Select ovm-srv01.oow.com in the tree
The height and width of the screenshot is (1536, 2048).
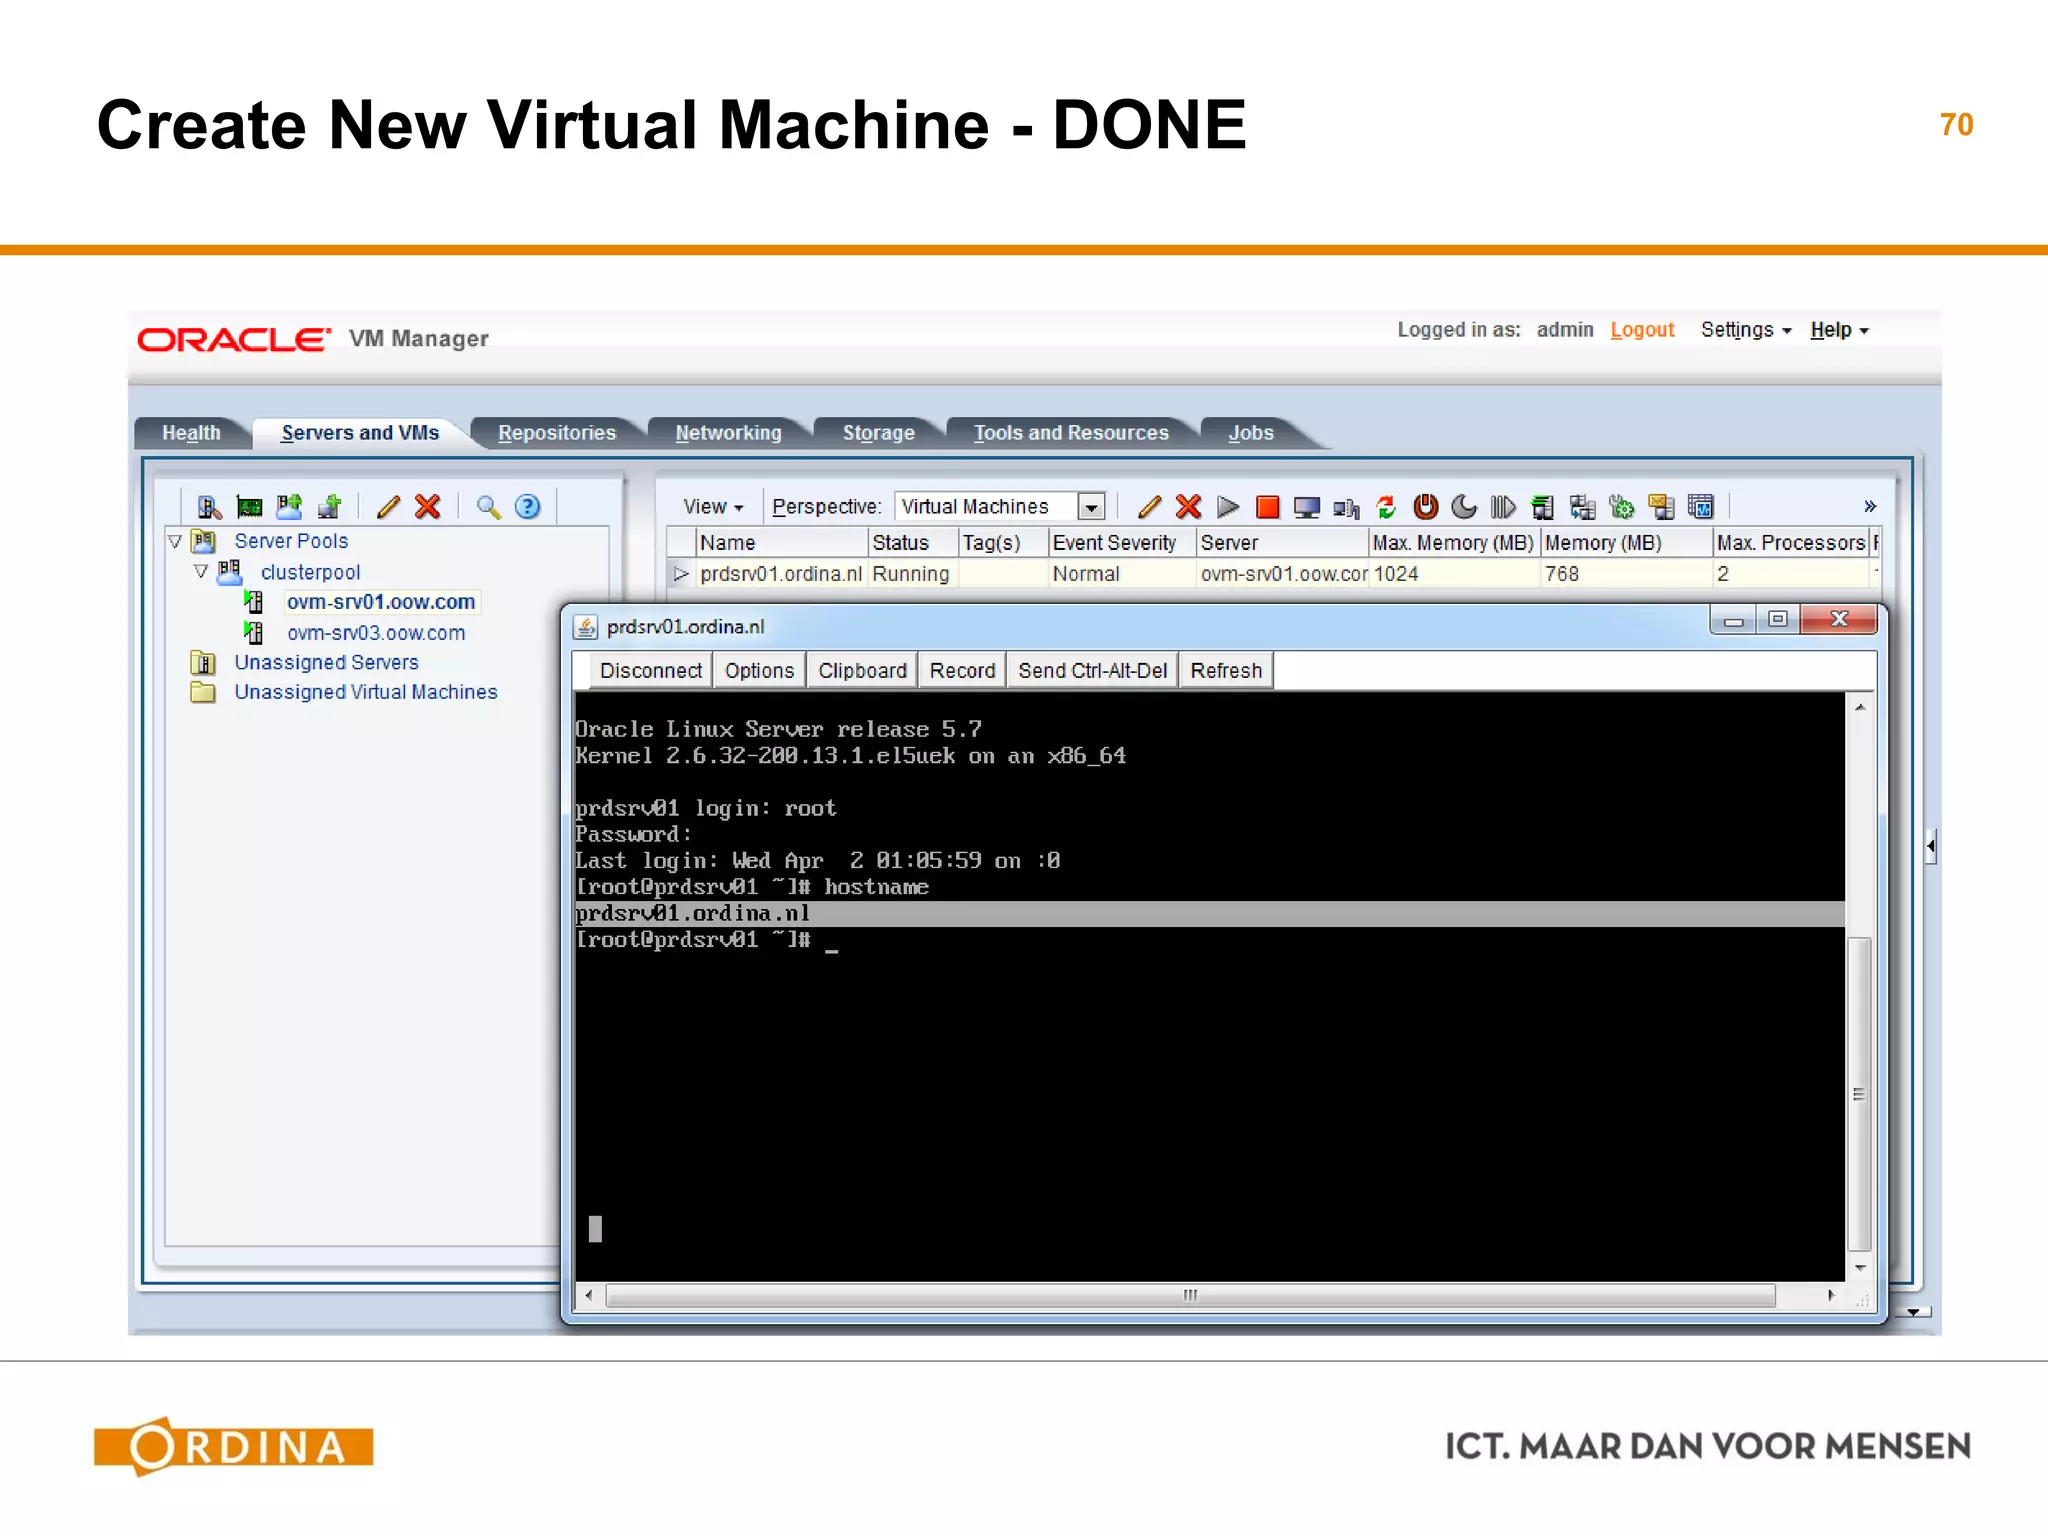coord(381,602)
